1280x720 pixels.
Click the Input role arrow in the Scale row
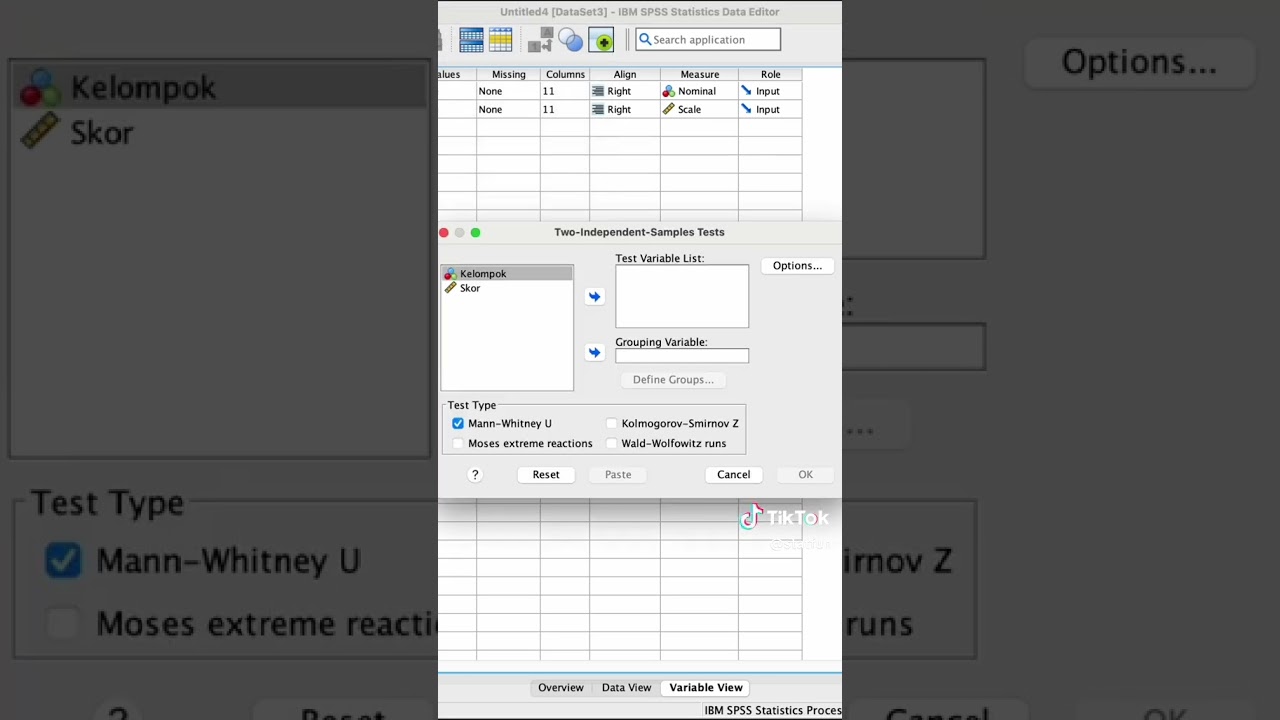(746, 109)
